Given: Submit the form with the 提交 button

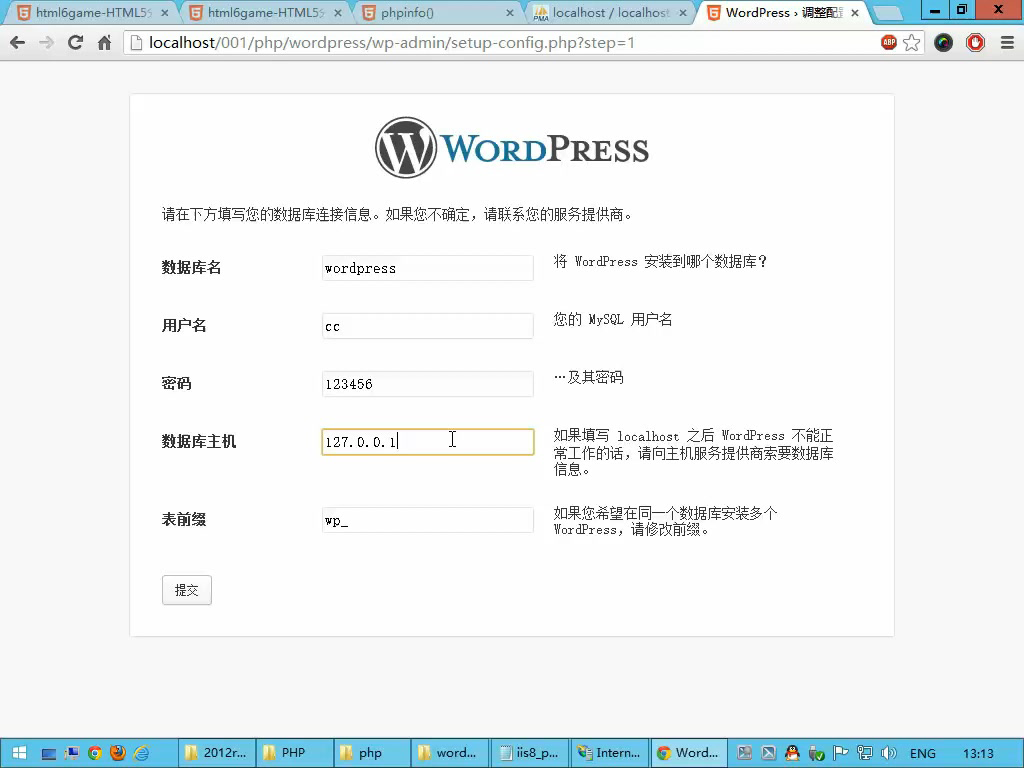Looking at the screenshot, I should [187, 590].
